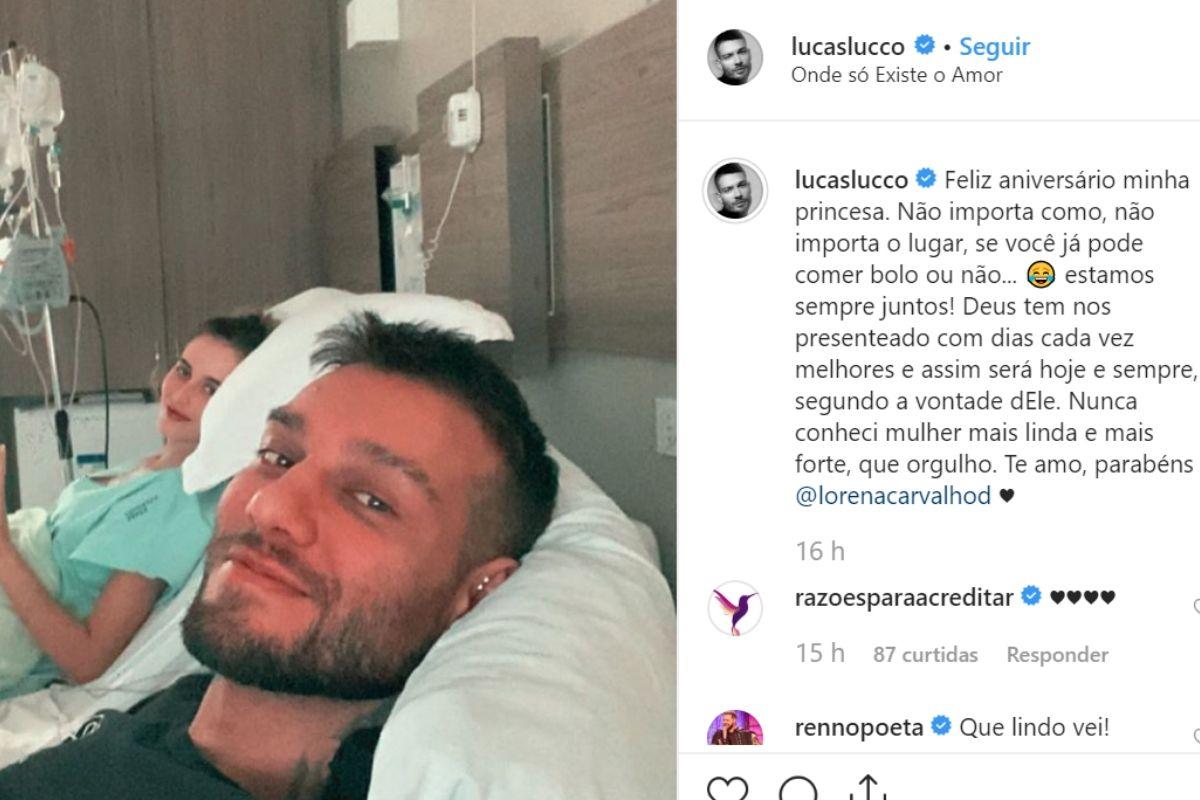This screenshot has height=800, width=1200.
Task: Open location Onde só Existe o Amor
Action: (896, 75)
